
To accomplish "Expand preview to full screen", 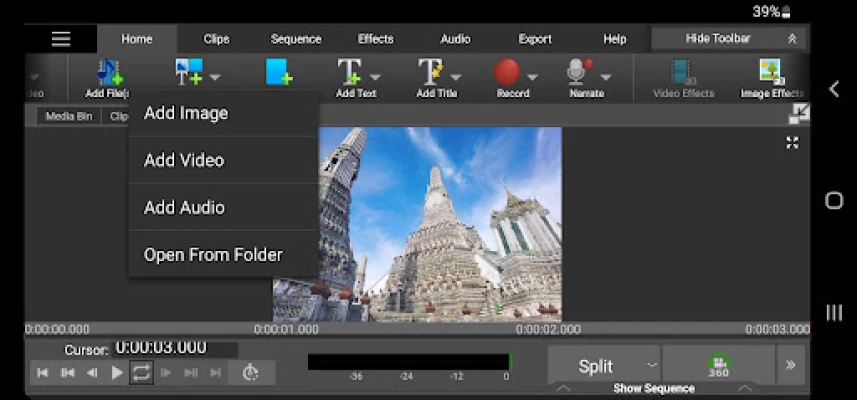I will pos(792,143).
